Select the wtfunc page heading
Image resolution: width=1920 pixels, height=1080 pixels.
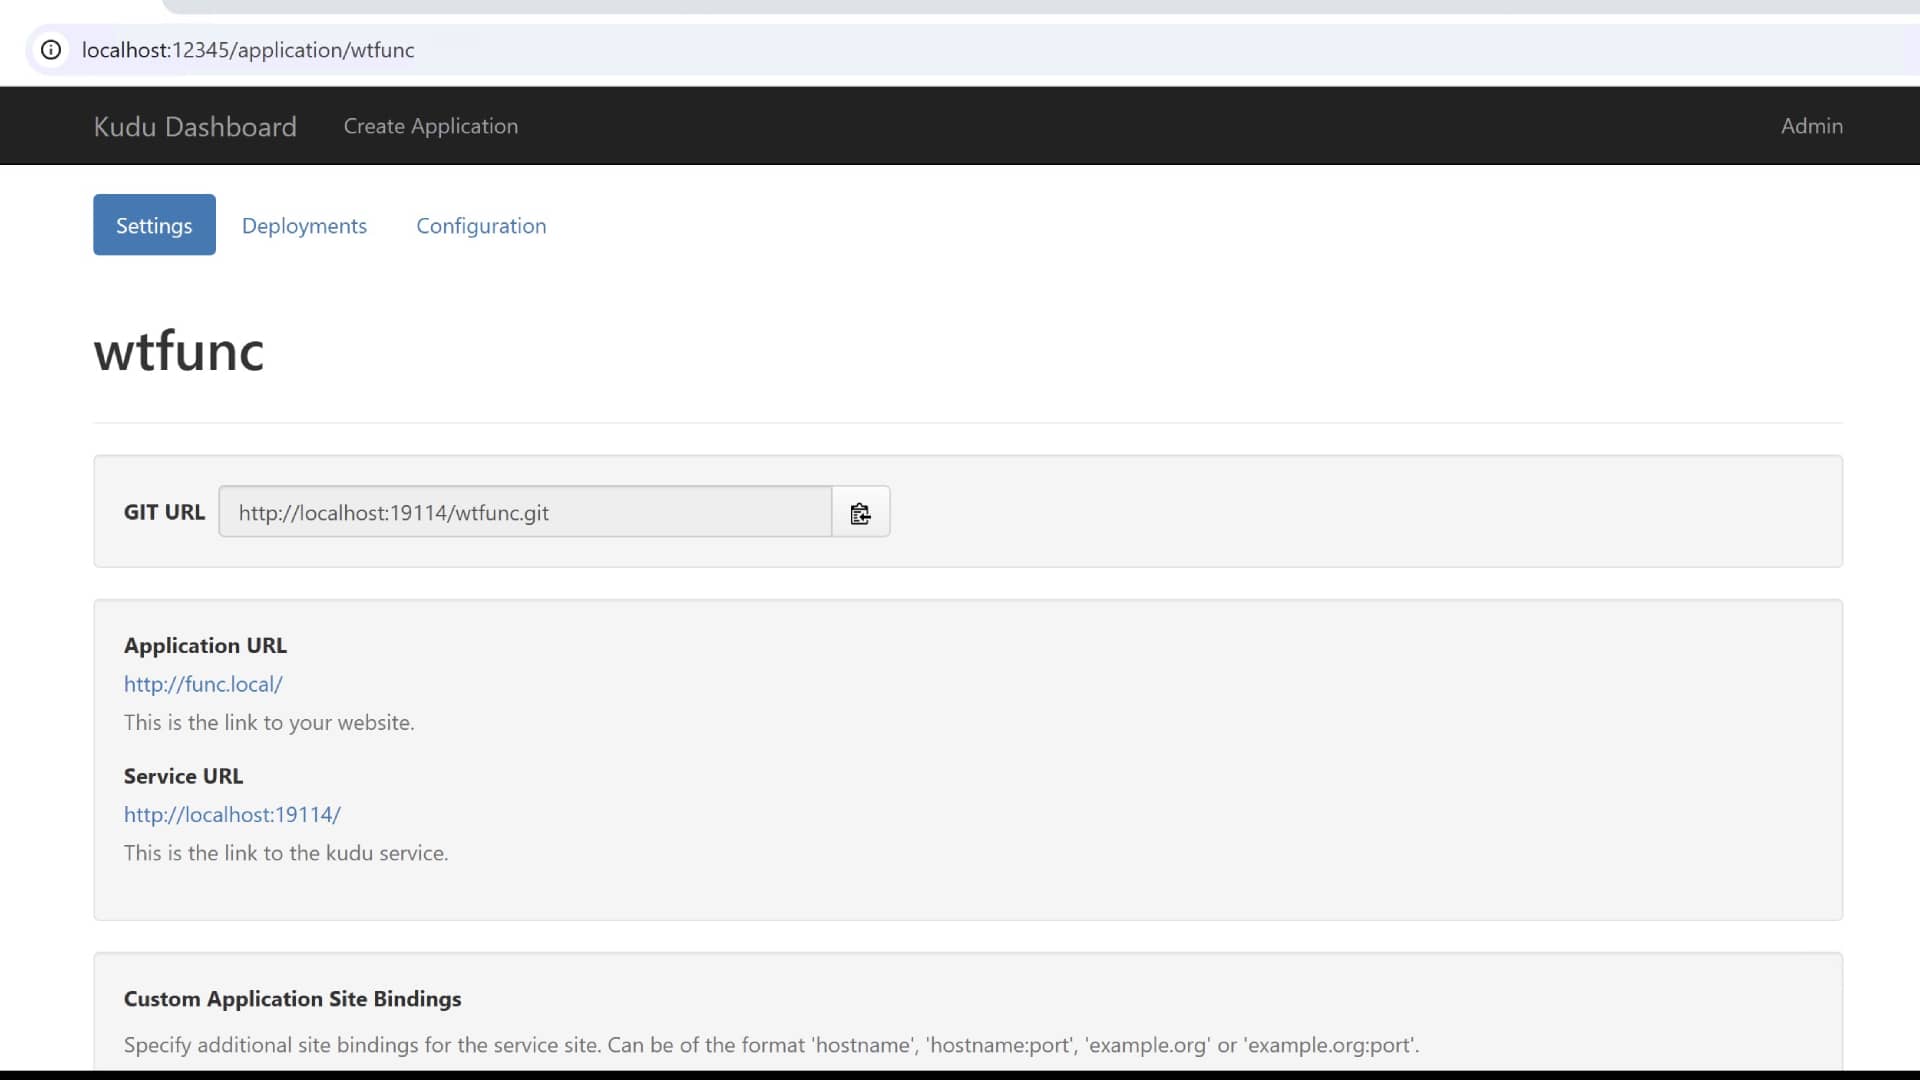[x=179, y=351]
